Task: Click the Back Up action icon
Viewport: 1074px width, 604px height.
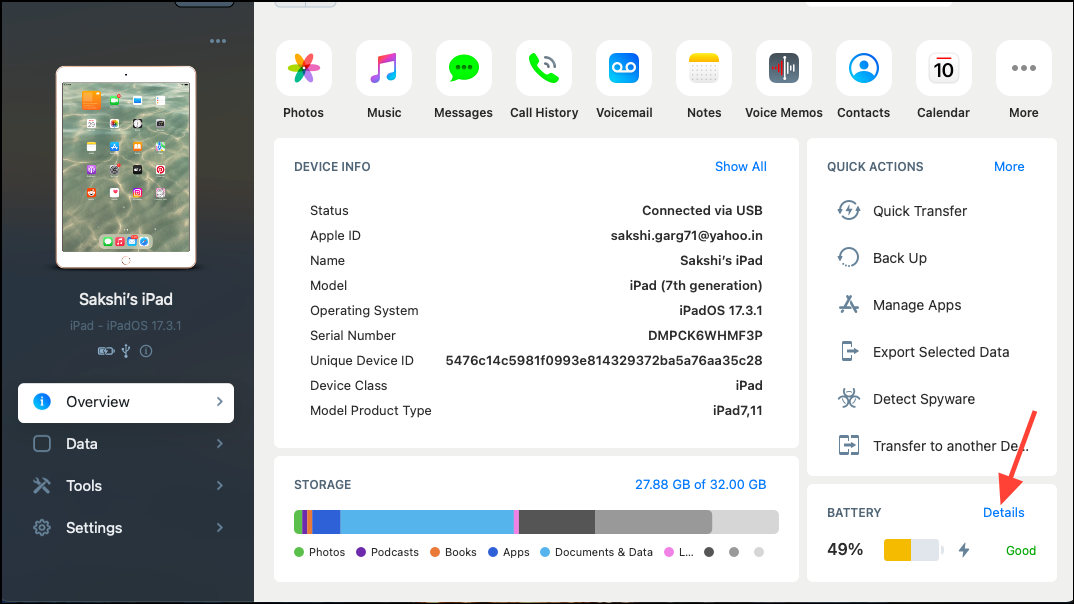Action: coord(849,257)
